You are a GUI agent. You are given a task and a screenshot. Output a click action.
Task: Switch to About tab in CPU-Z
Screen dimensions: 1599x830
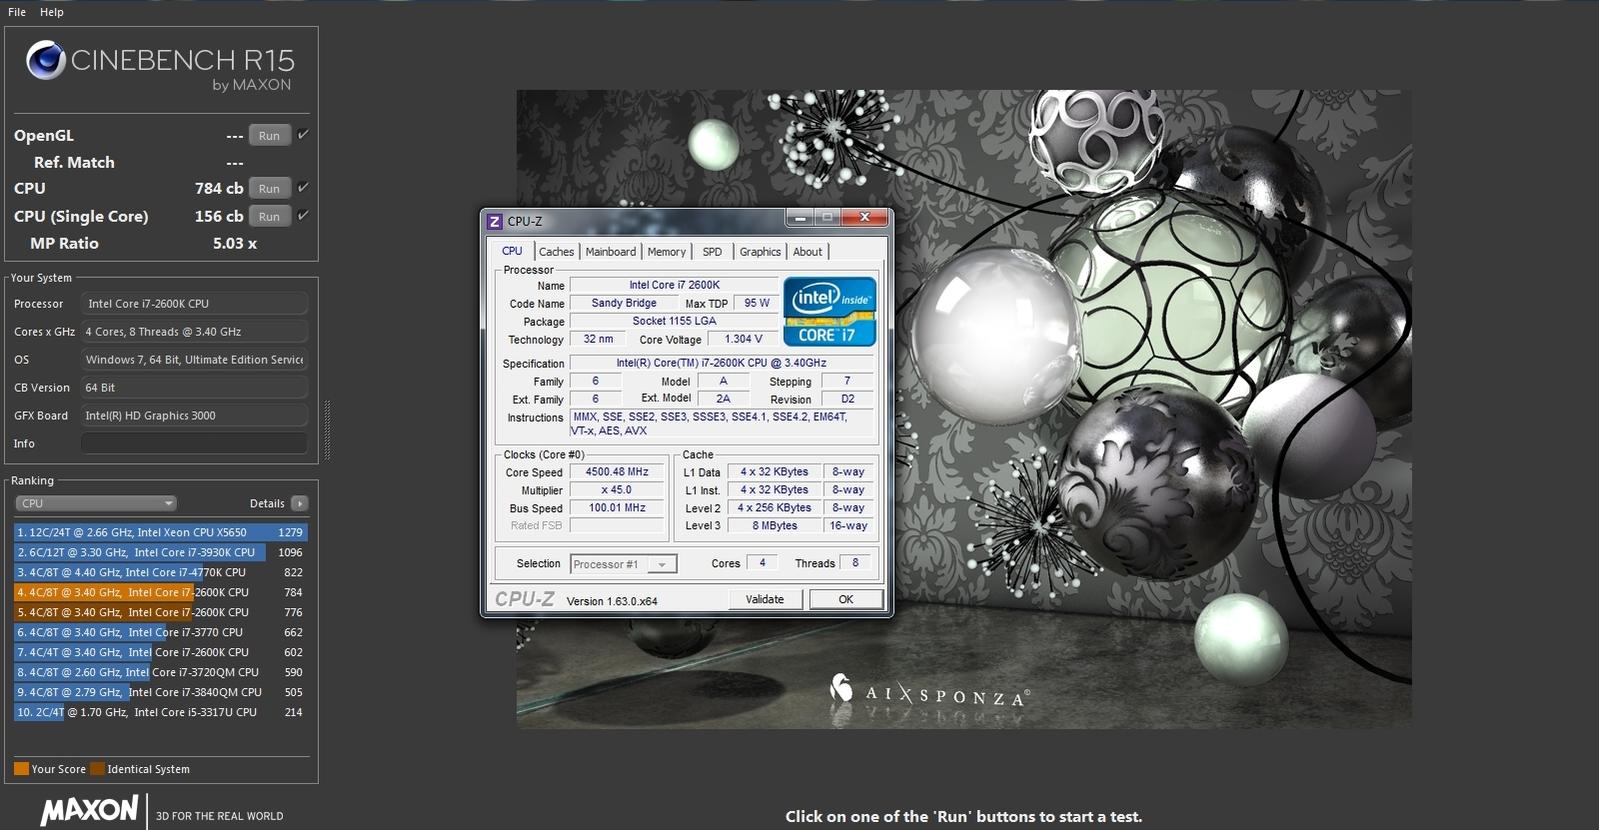pyautogui.click(x=807, y=252)
